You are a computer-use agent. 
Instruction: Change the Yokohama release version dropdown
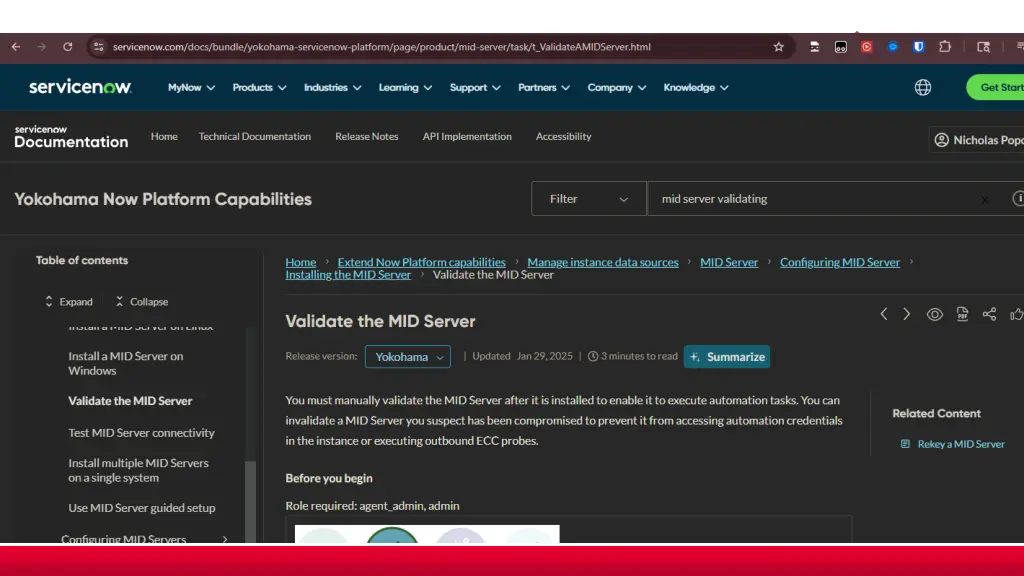[408, 357]
